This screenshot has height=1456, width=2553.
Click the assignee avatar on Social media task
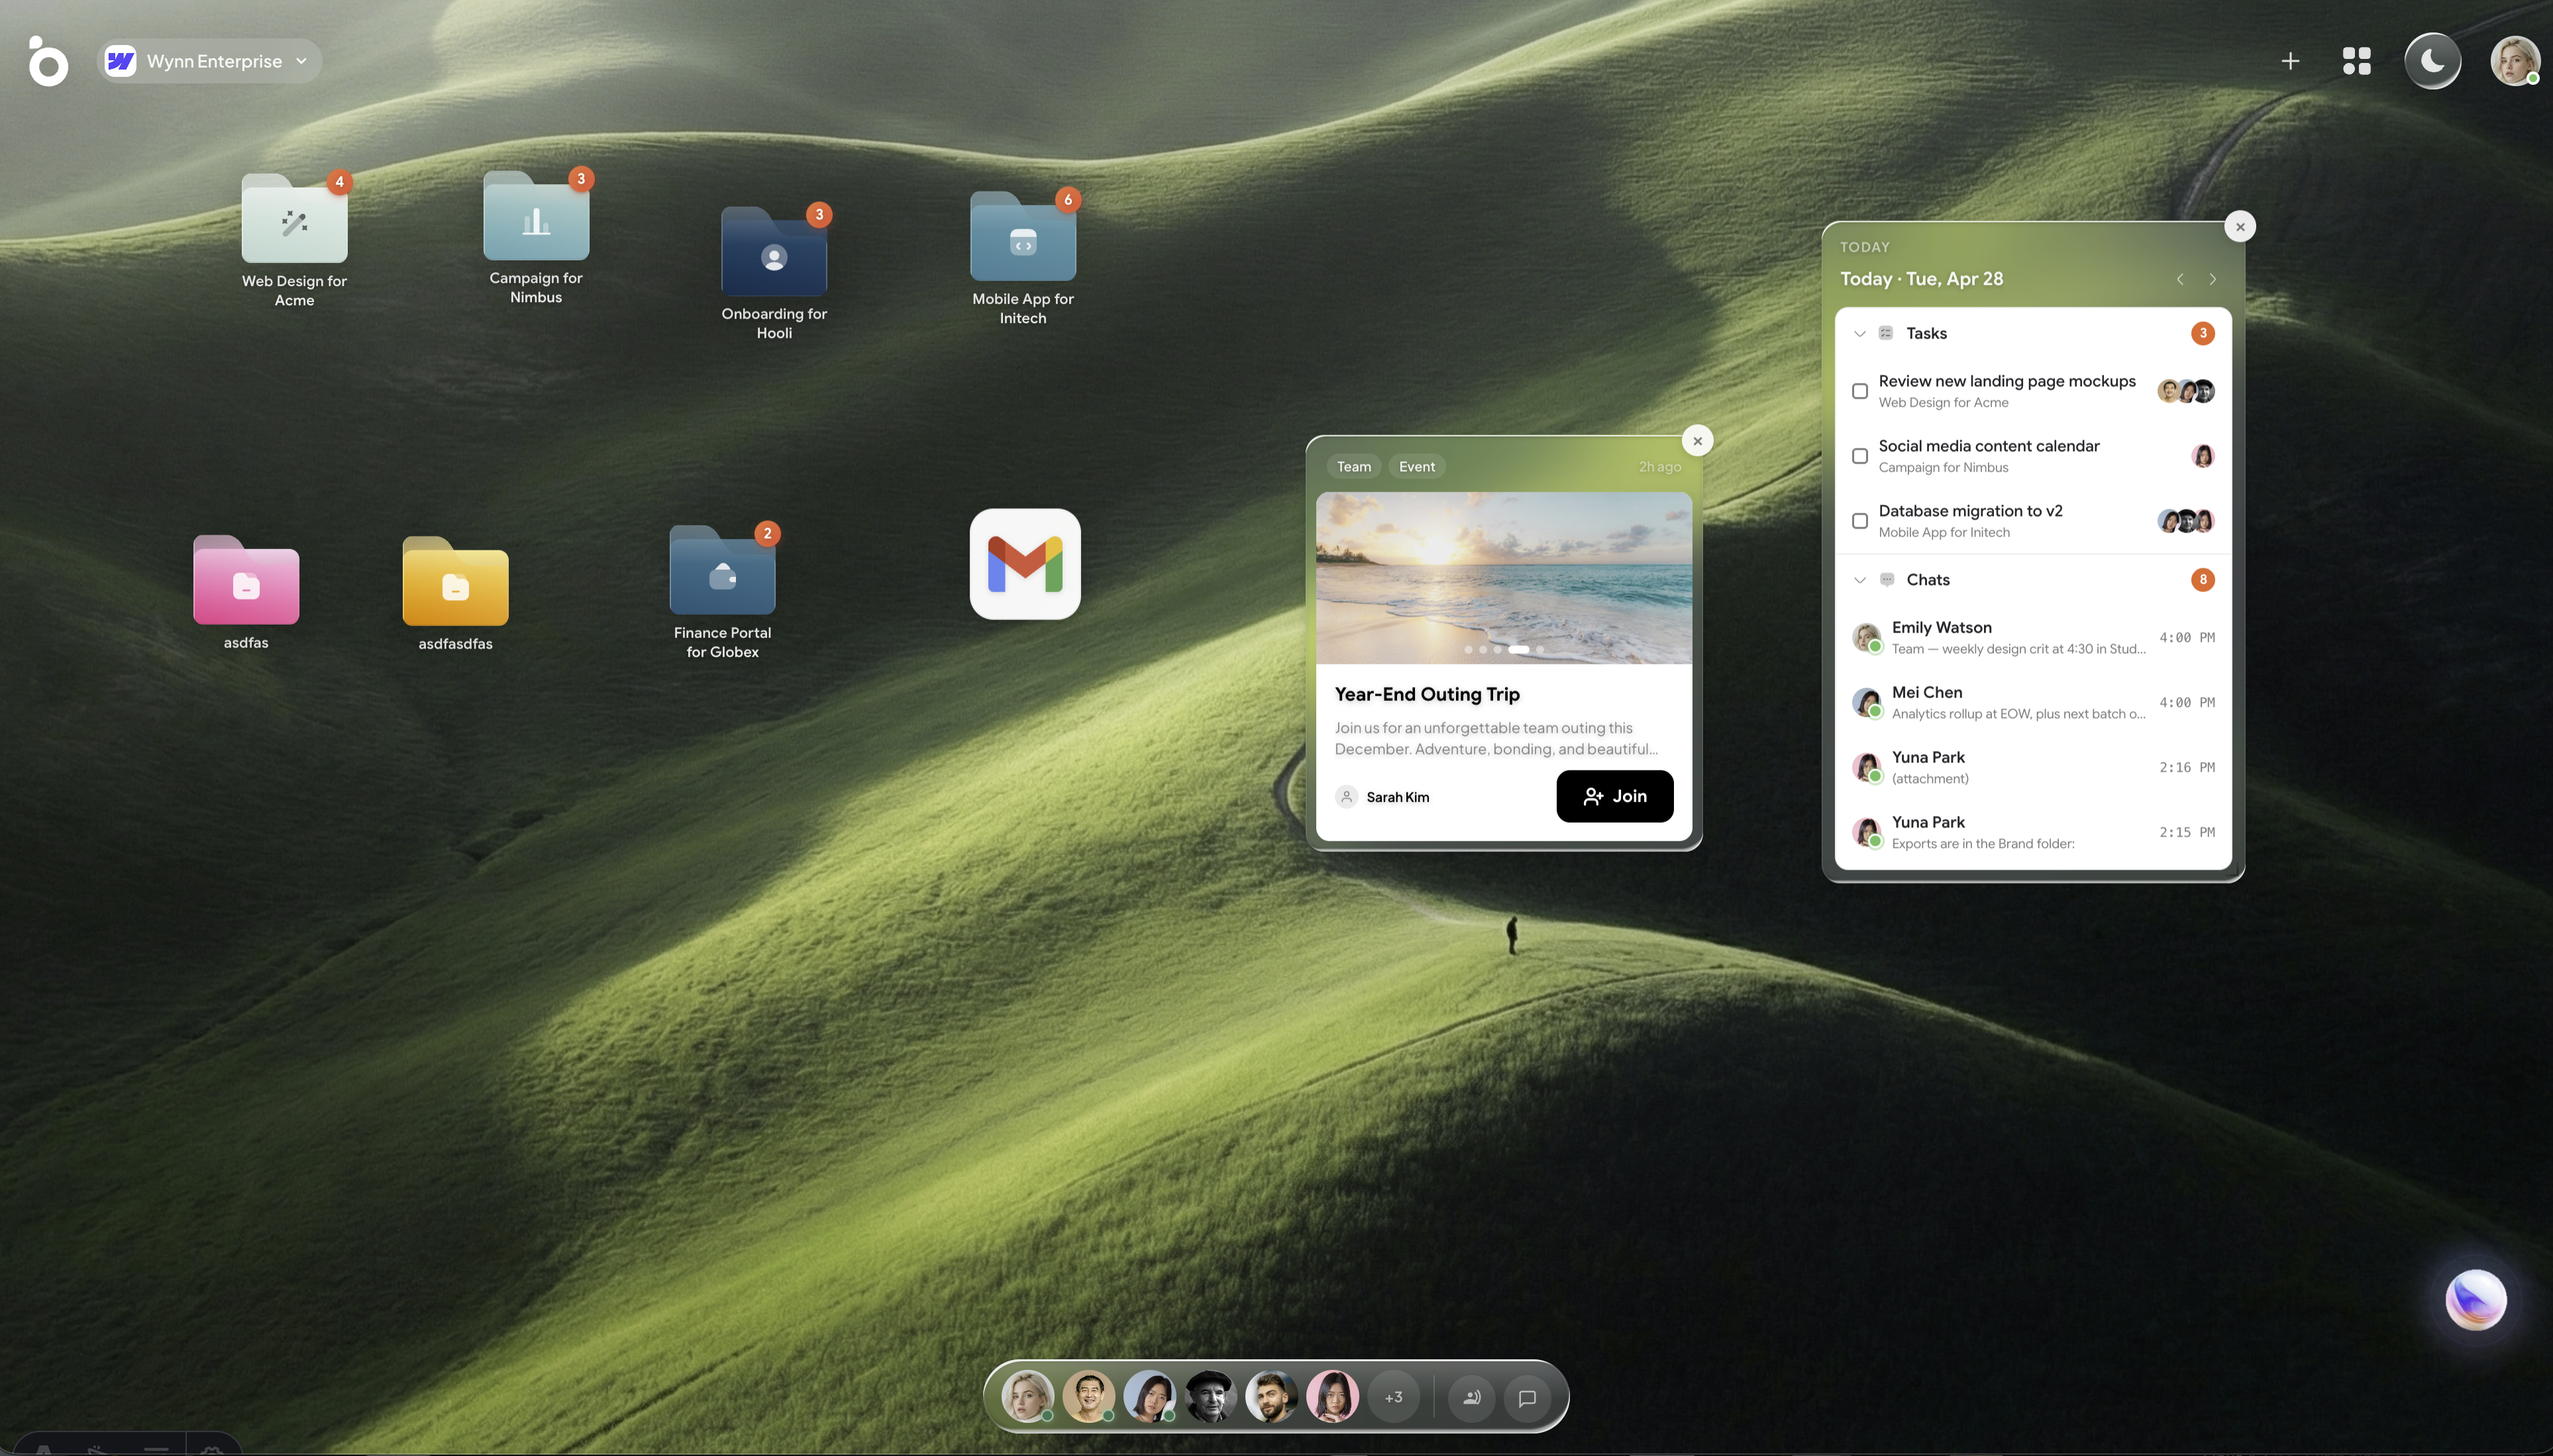[2202, 456]
